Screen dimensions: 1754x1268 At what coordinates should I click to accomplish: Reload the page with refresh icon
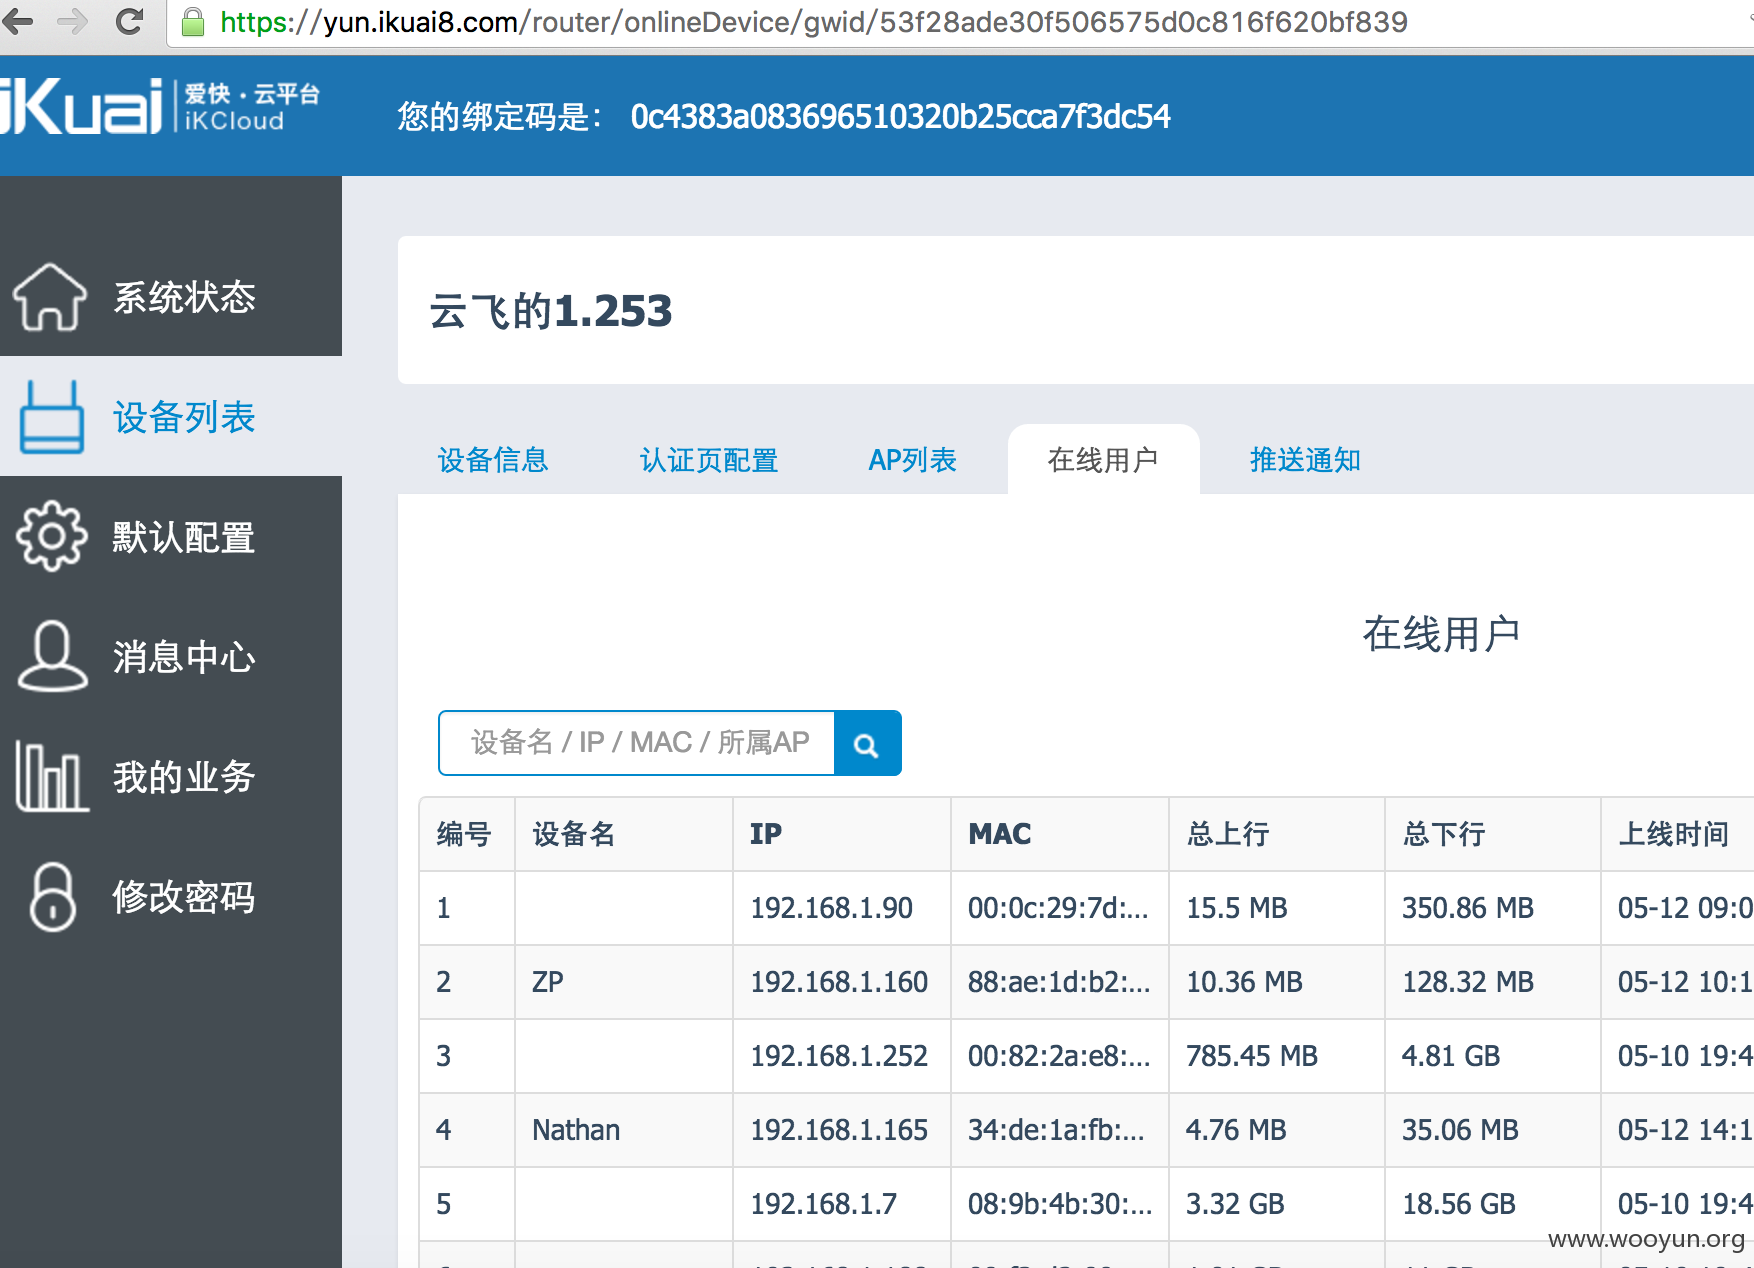[130, 21]
